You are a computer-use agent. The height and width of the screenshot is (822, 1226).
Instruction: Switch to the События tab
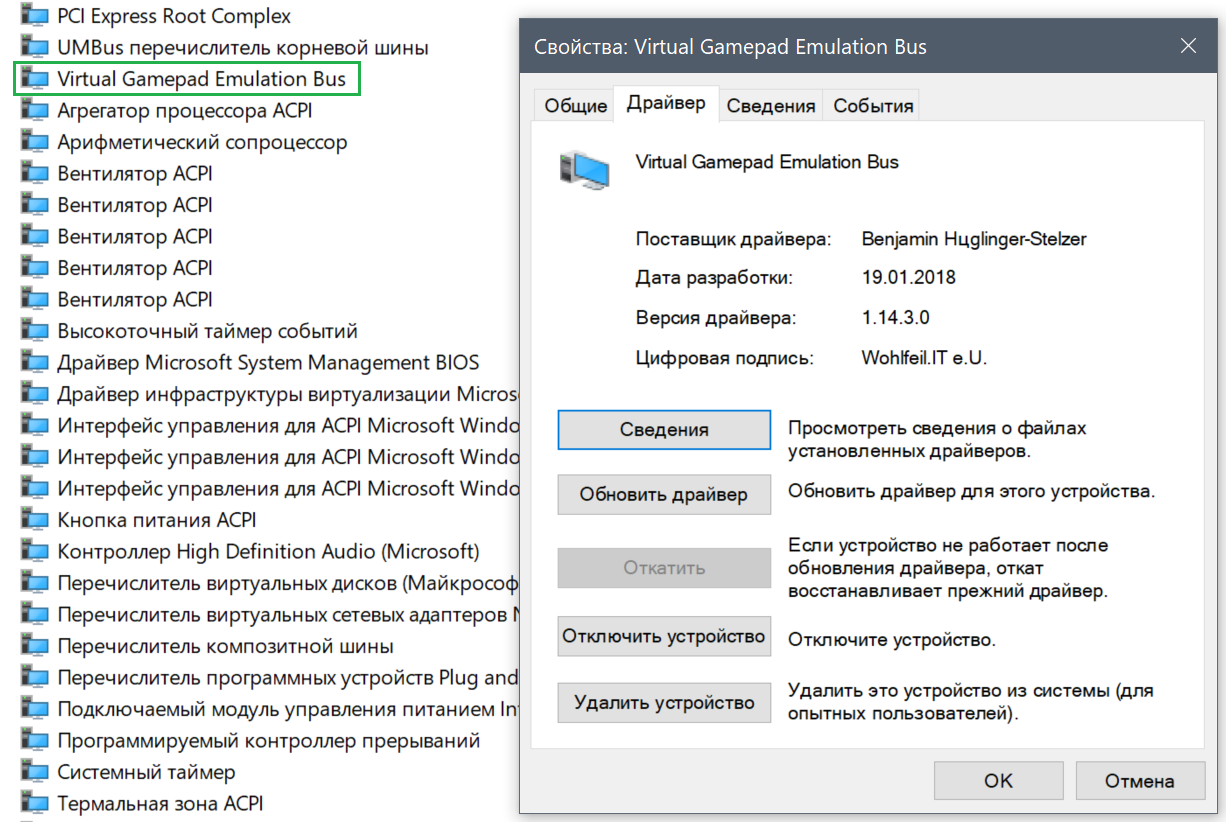point(873,106)
